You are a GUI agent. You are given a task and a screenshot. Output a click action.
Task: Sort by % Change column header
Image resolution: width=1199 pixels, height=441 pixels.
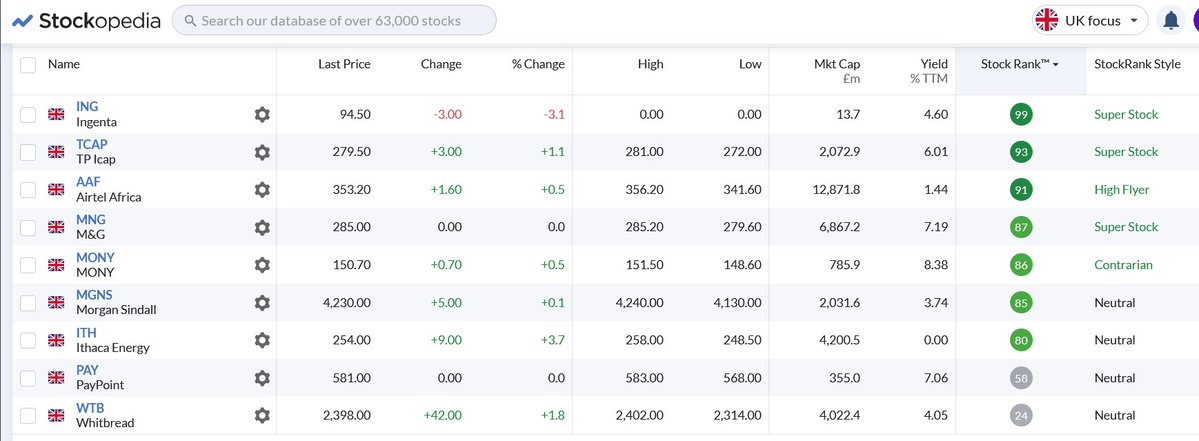538,65
